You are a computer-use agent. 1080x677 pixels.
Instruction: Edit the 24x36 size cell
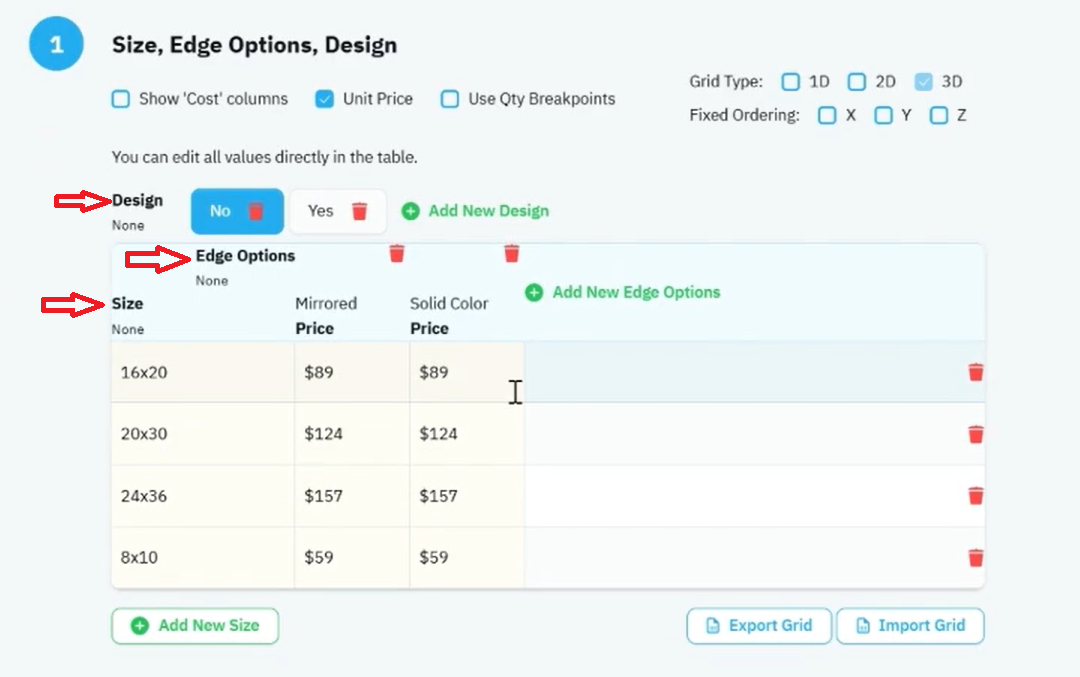tap(202, 495)
